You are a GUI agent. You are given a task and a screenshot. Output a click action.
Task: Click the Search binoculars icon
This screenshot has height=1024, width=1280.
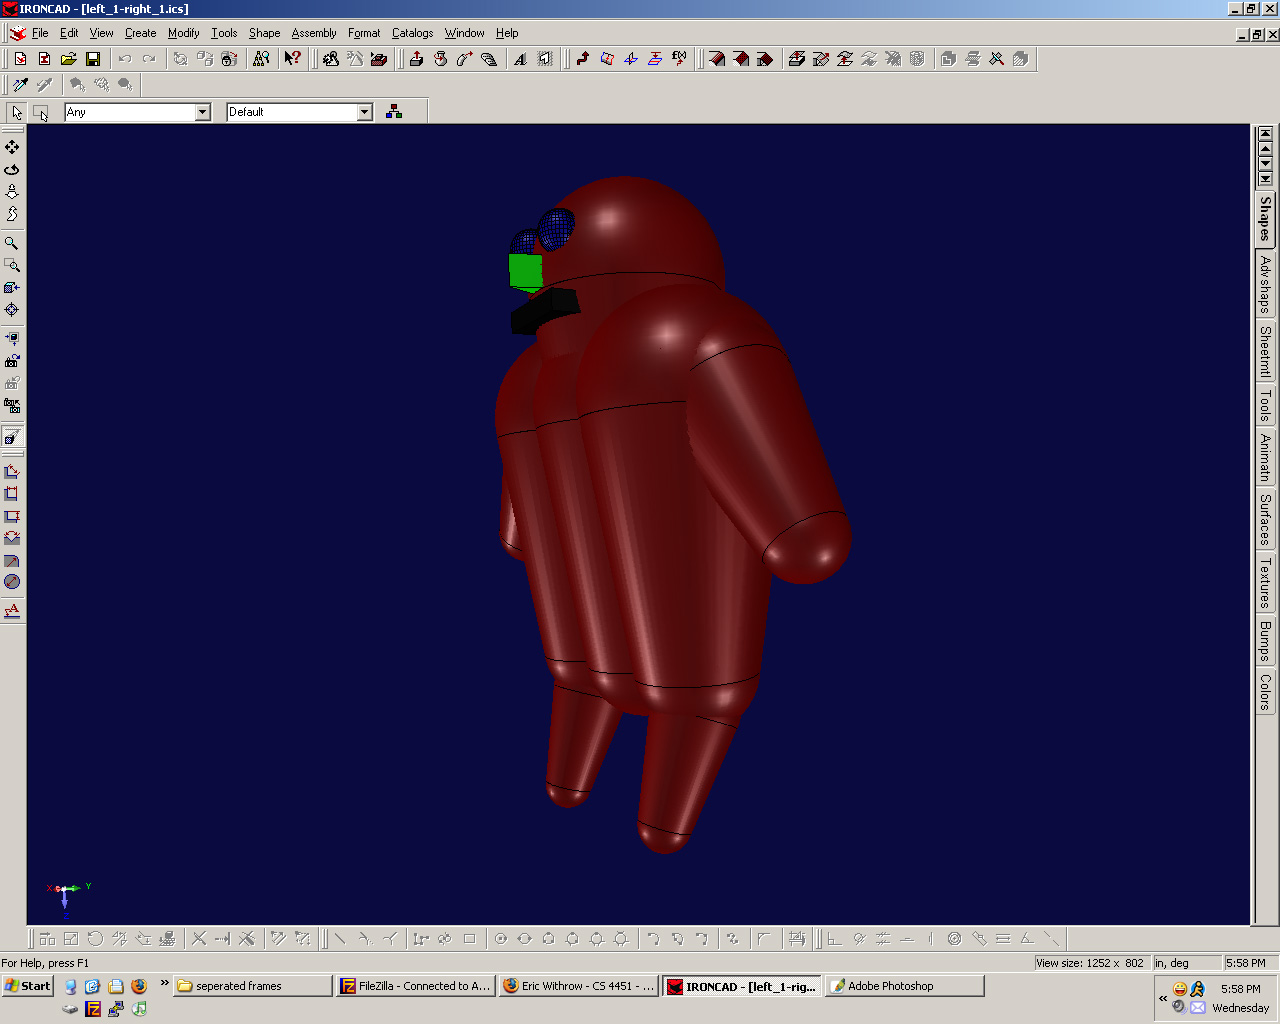pos(261,59)
